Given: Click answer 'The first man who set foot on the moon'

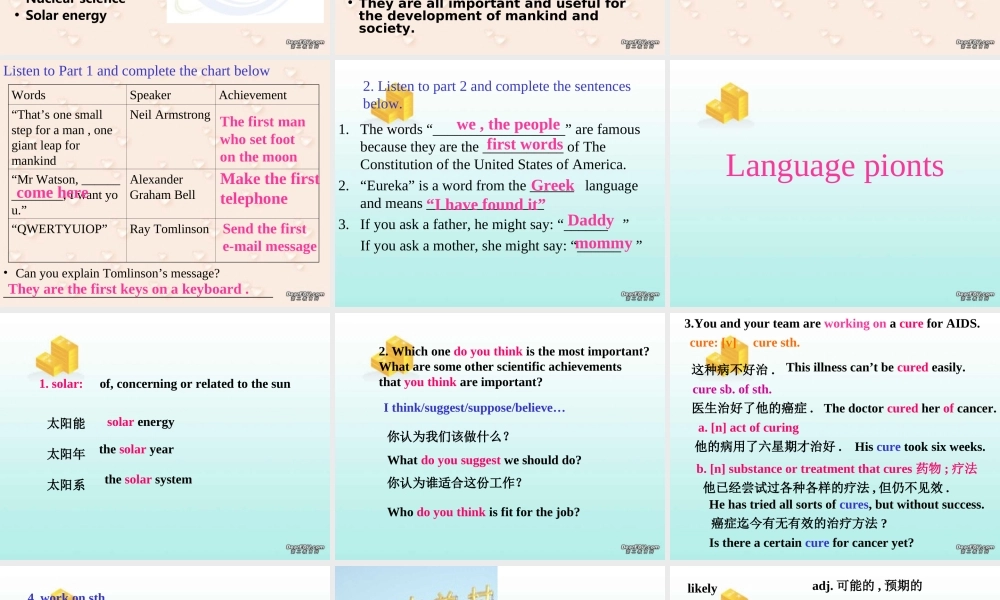Looking at the screenshot, I should (263, 139).
